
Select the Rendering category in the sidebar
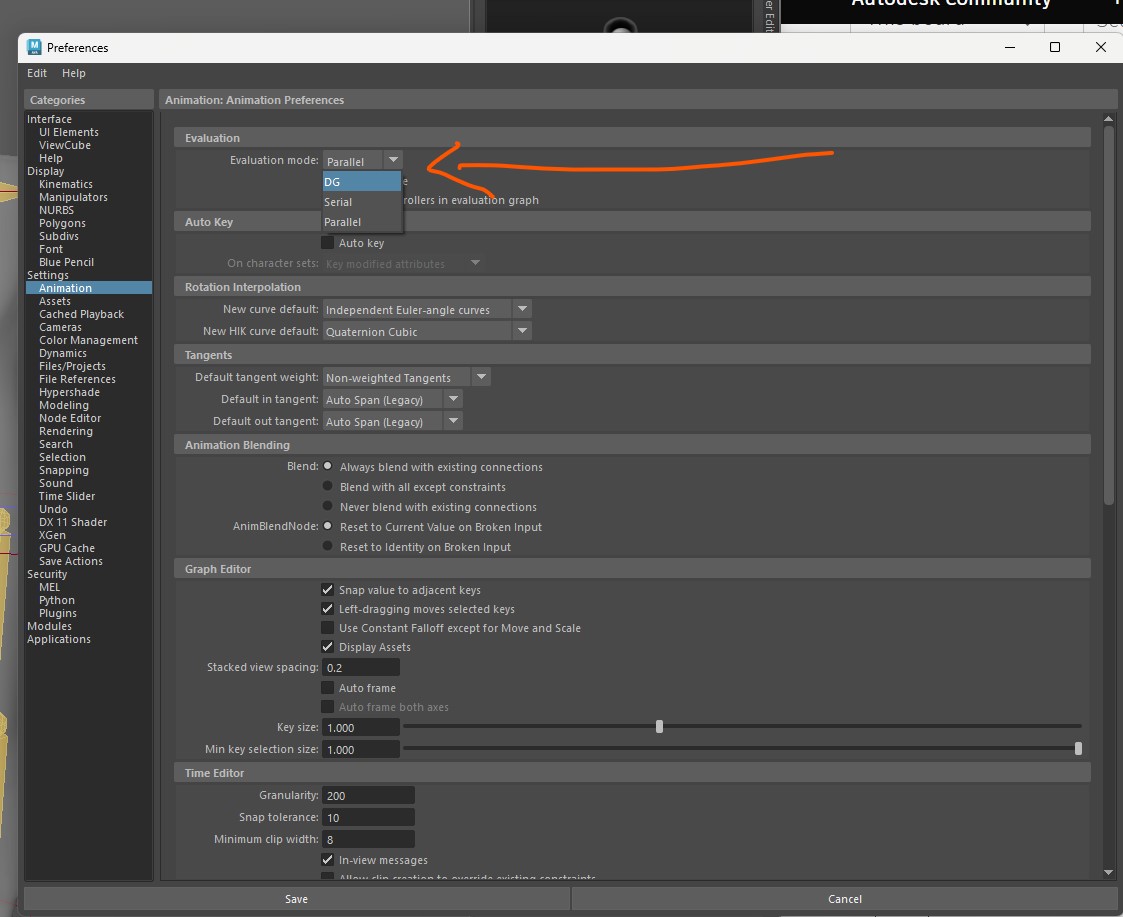click(66, 431)
